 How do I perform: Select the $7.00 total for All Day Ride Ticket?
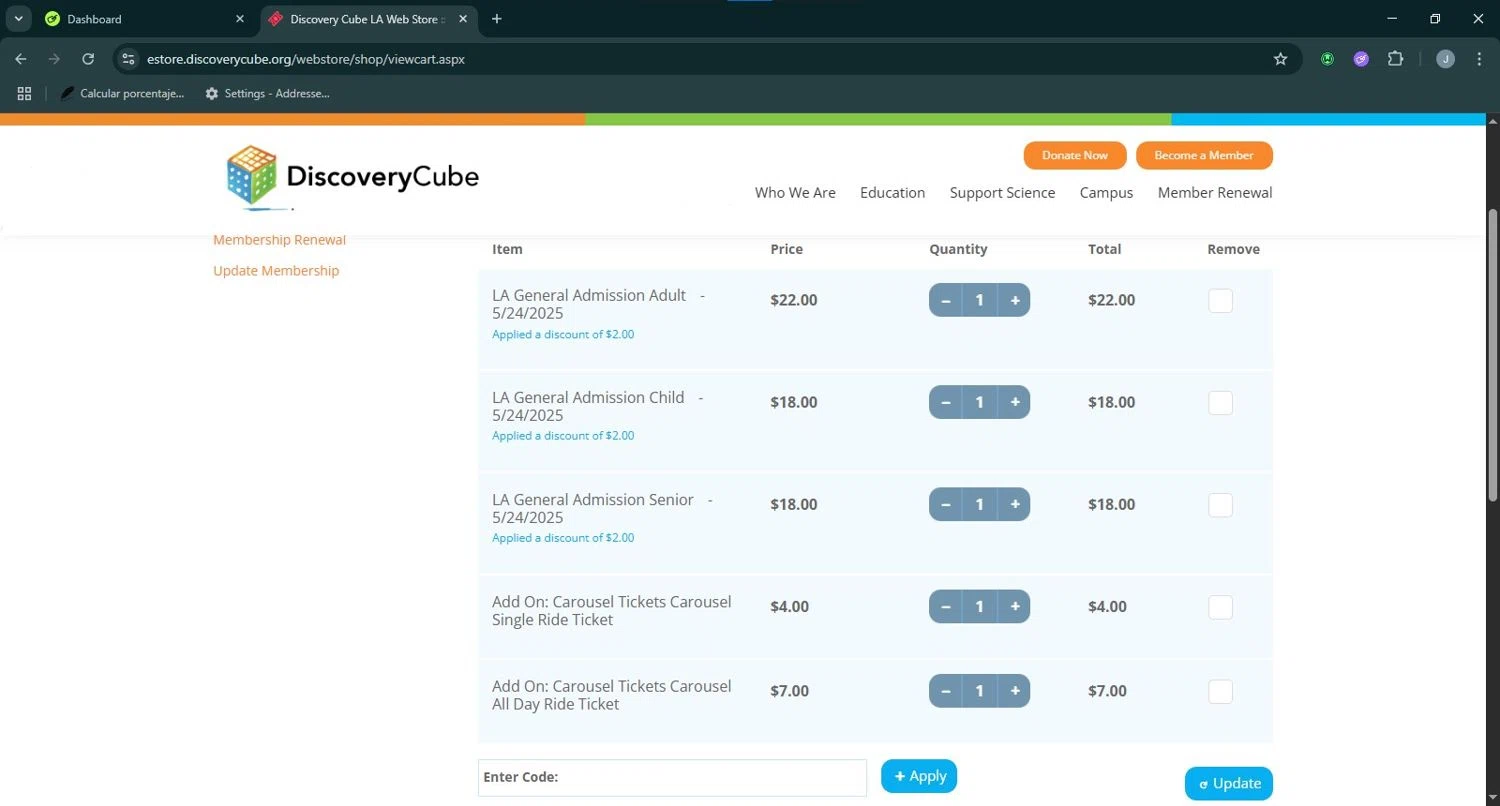(1107, 691)
